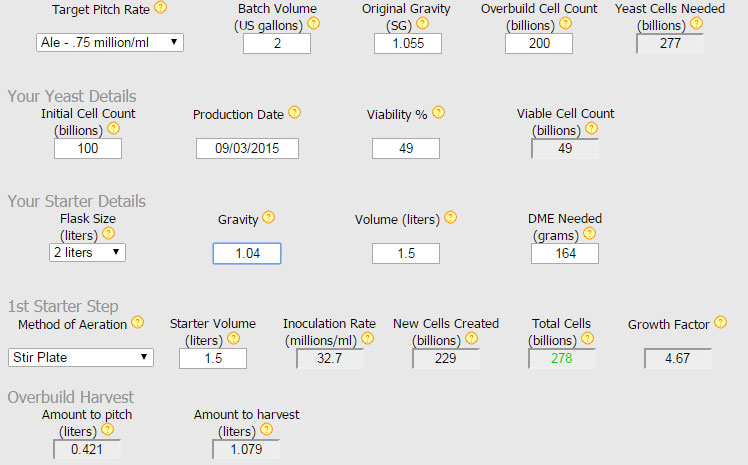Open the Flask Size dropdown

[x=87, y=252]
